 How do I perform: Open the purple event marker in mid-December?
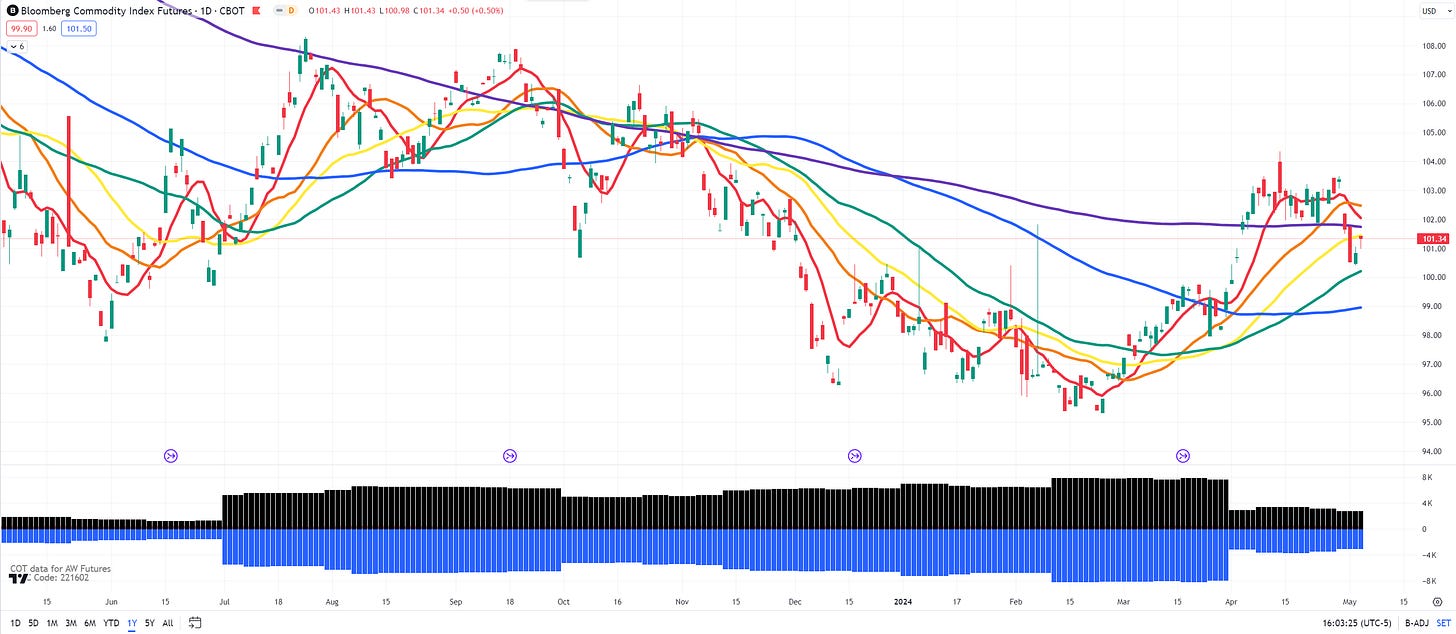pyautogui.click(x=855, y=456)
